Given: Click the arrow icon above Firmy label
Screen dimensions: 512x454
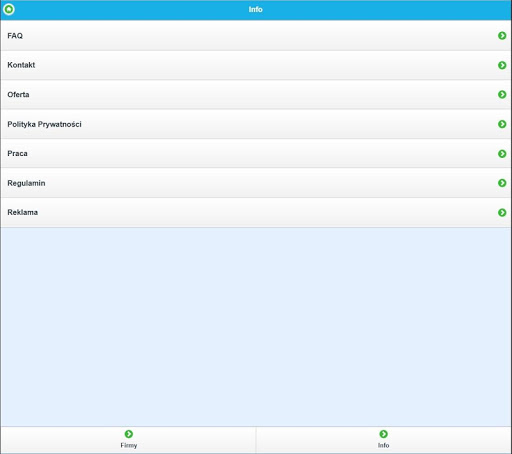Looking at the screenshot, I should click(129, 434).
